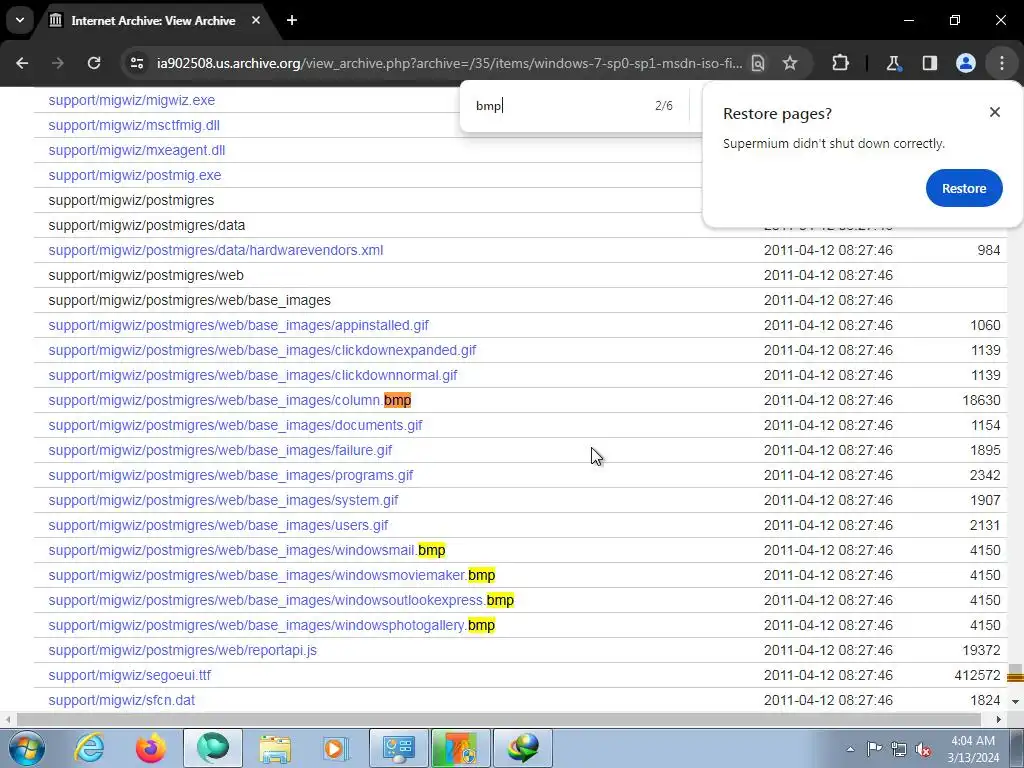Select the Internet Archive: View Archive tab
Viewport: 1024px width, 768px height.
click(x=153, y=21)
